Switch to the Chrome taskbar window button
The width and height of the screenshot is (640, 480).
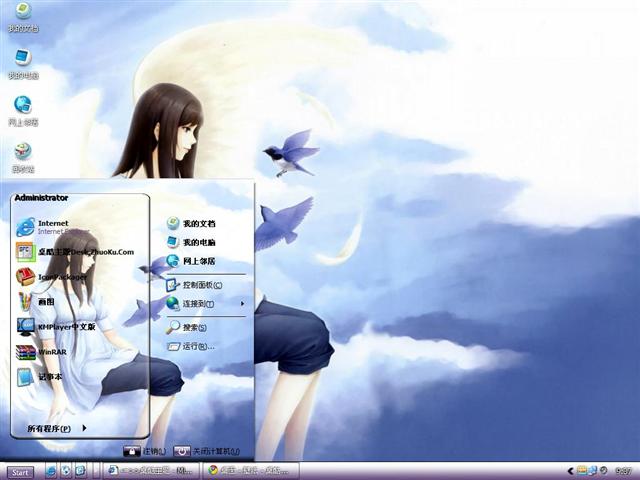[x=251, y=471]
